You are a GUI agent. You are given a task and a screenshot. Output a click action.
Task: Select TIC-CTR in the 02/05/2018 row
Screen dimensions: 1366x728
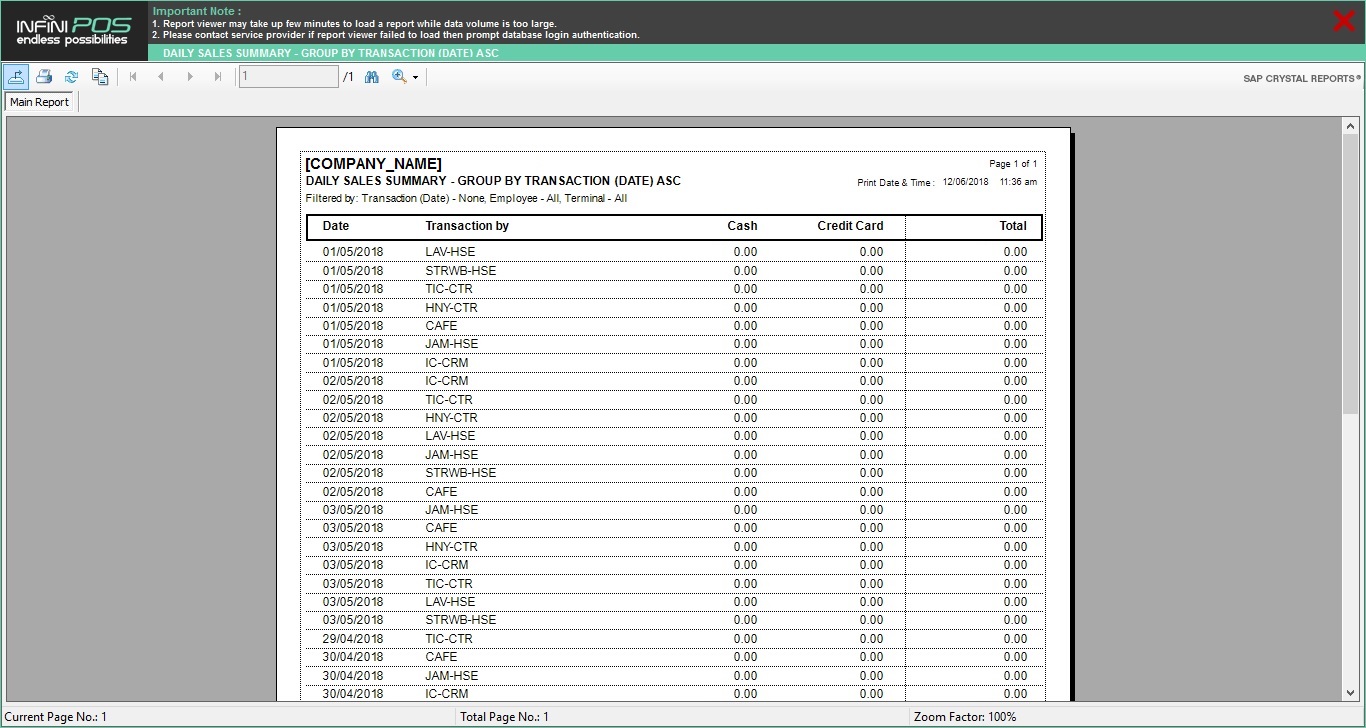click(x=448, y=400)
